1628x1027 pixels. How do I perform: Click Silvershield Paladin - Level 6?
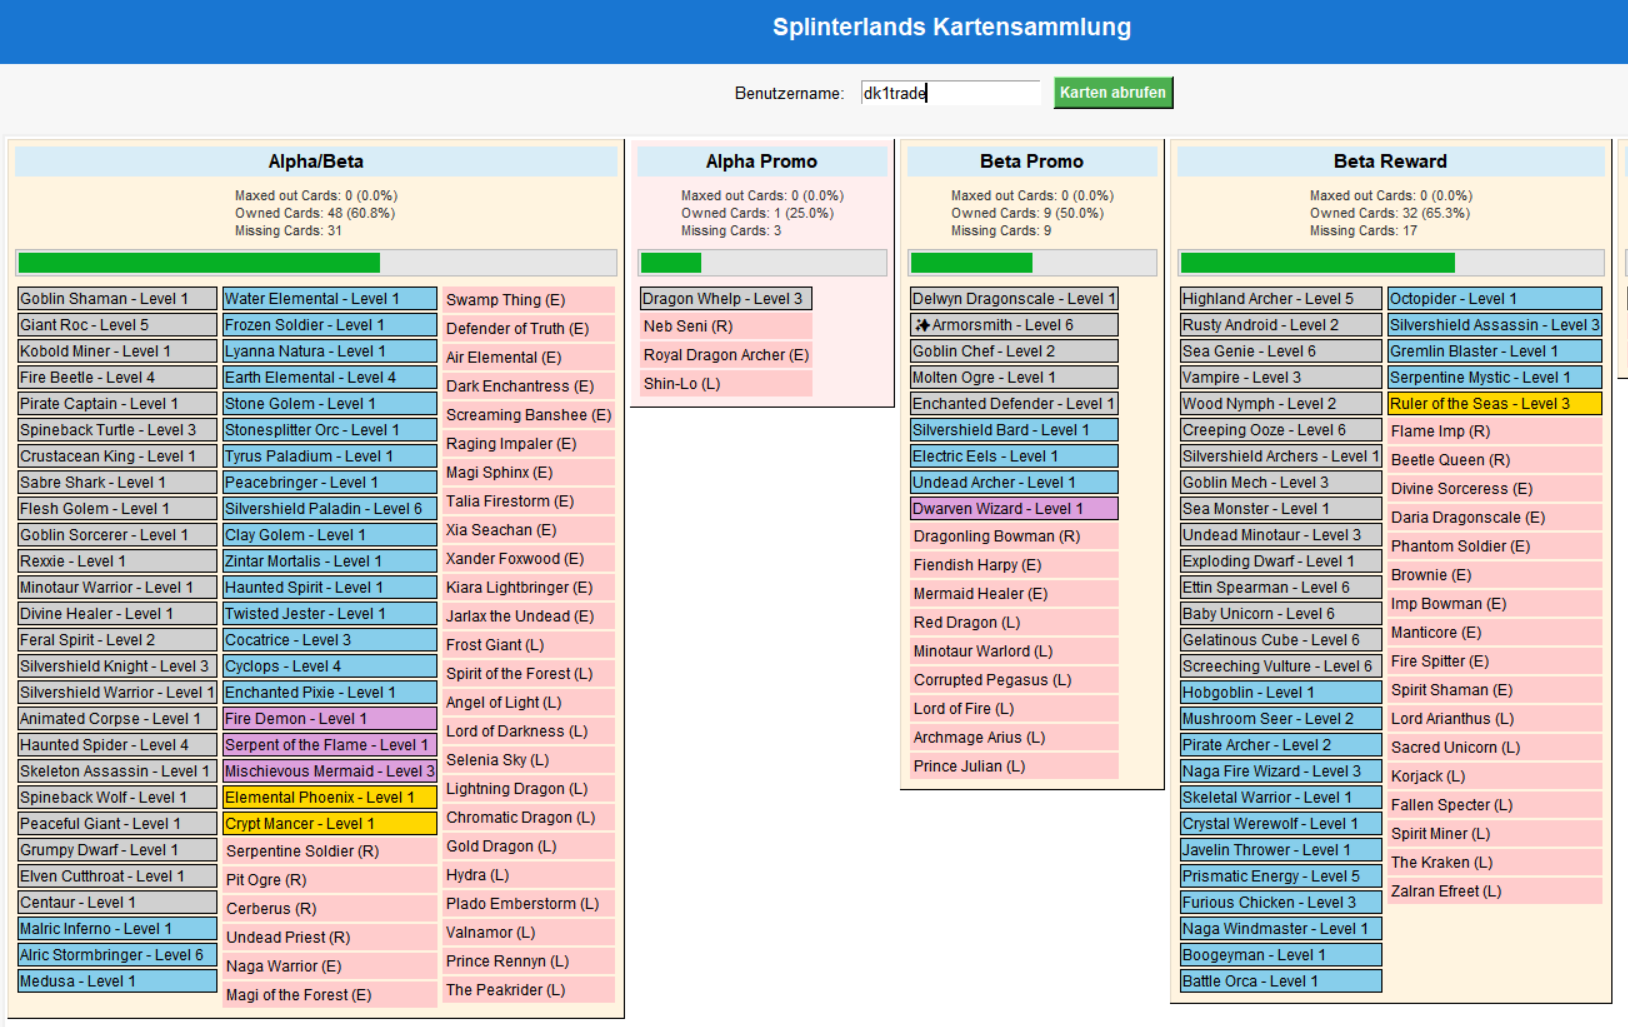pos(329,509)
